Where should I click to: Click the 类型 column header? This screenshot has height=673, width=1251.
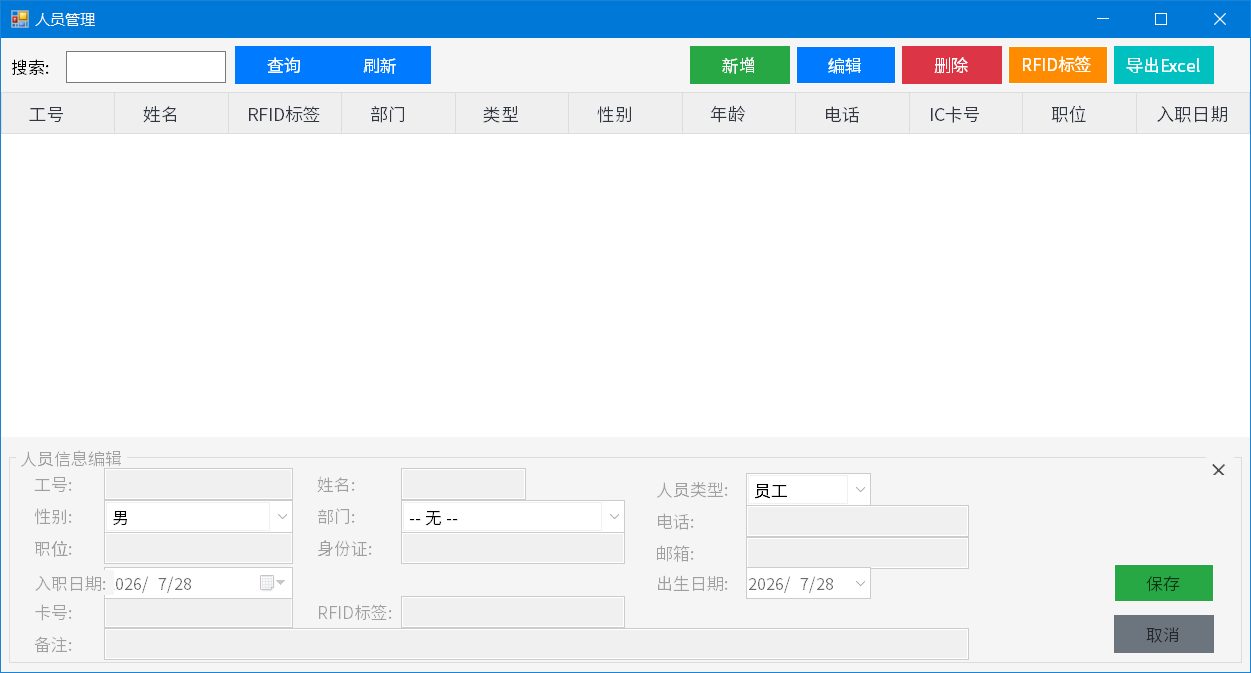[x=511, y=114]
